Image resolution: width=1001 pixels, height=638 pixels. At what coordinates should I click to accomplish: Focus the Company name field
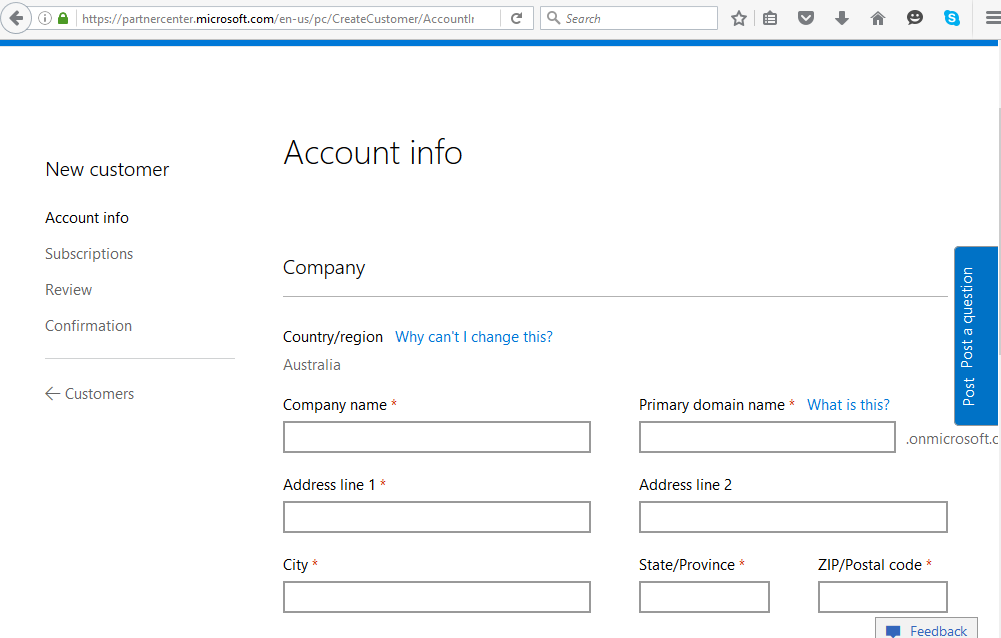(437, 437)
